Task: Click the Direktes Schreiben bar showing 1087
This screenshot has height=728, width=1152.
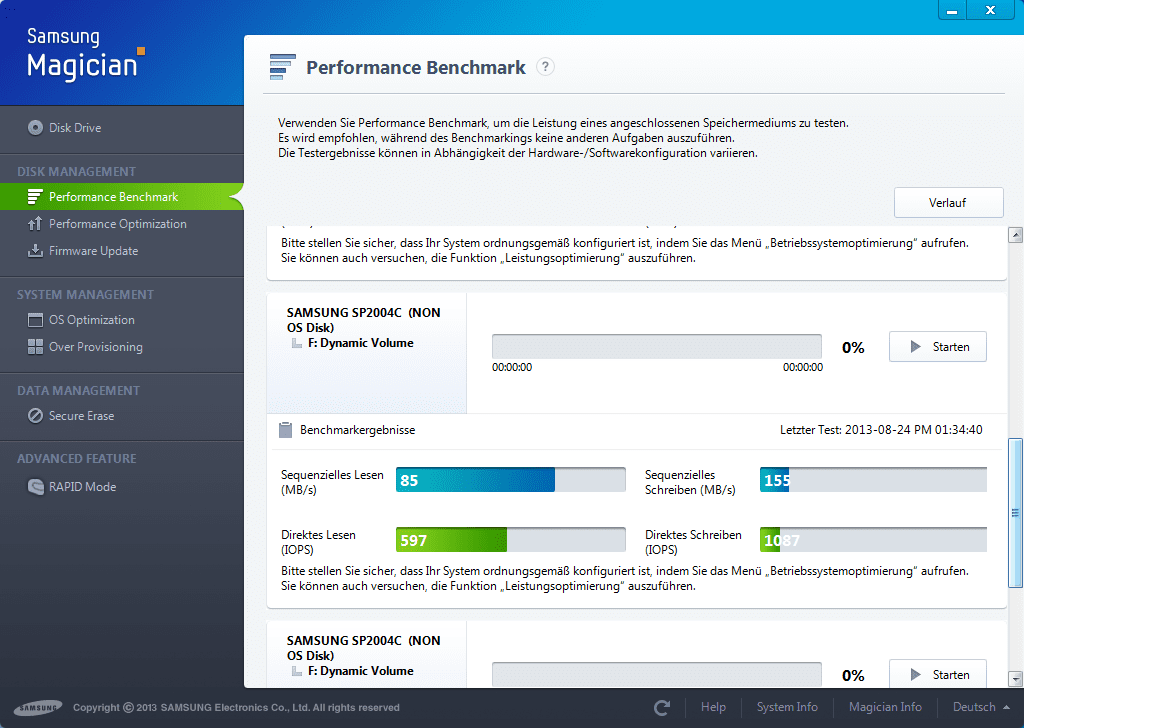Action: pyautogui.click(x=873, y=540)
